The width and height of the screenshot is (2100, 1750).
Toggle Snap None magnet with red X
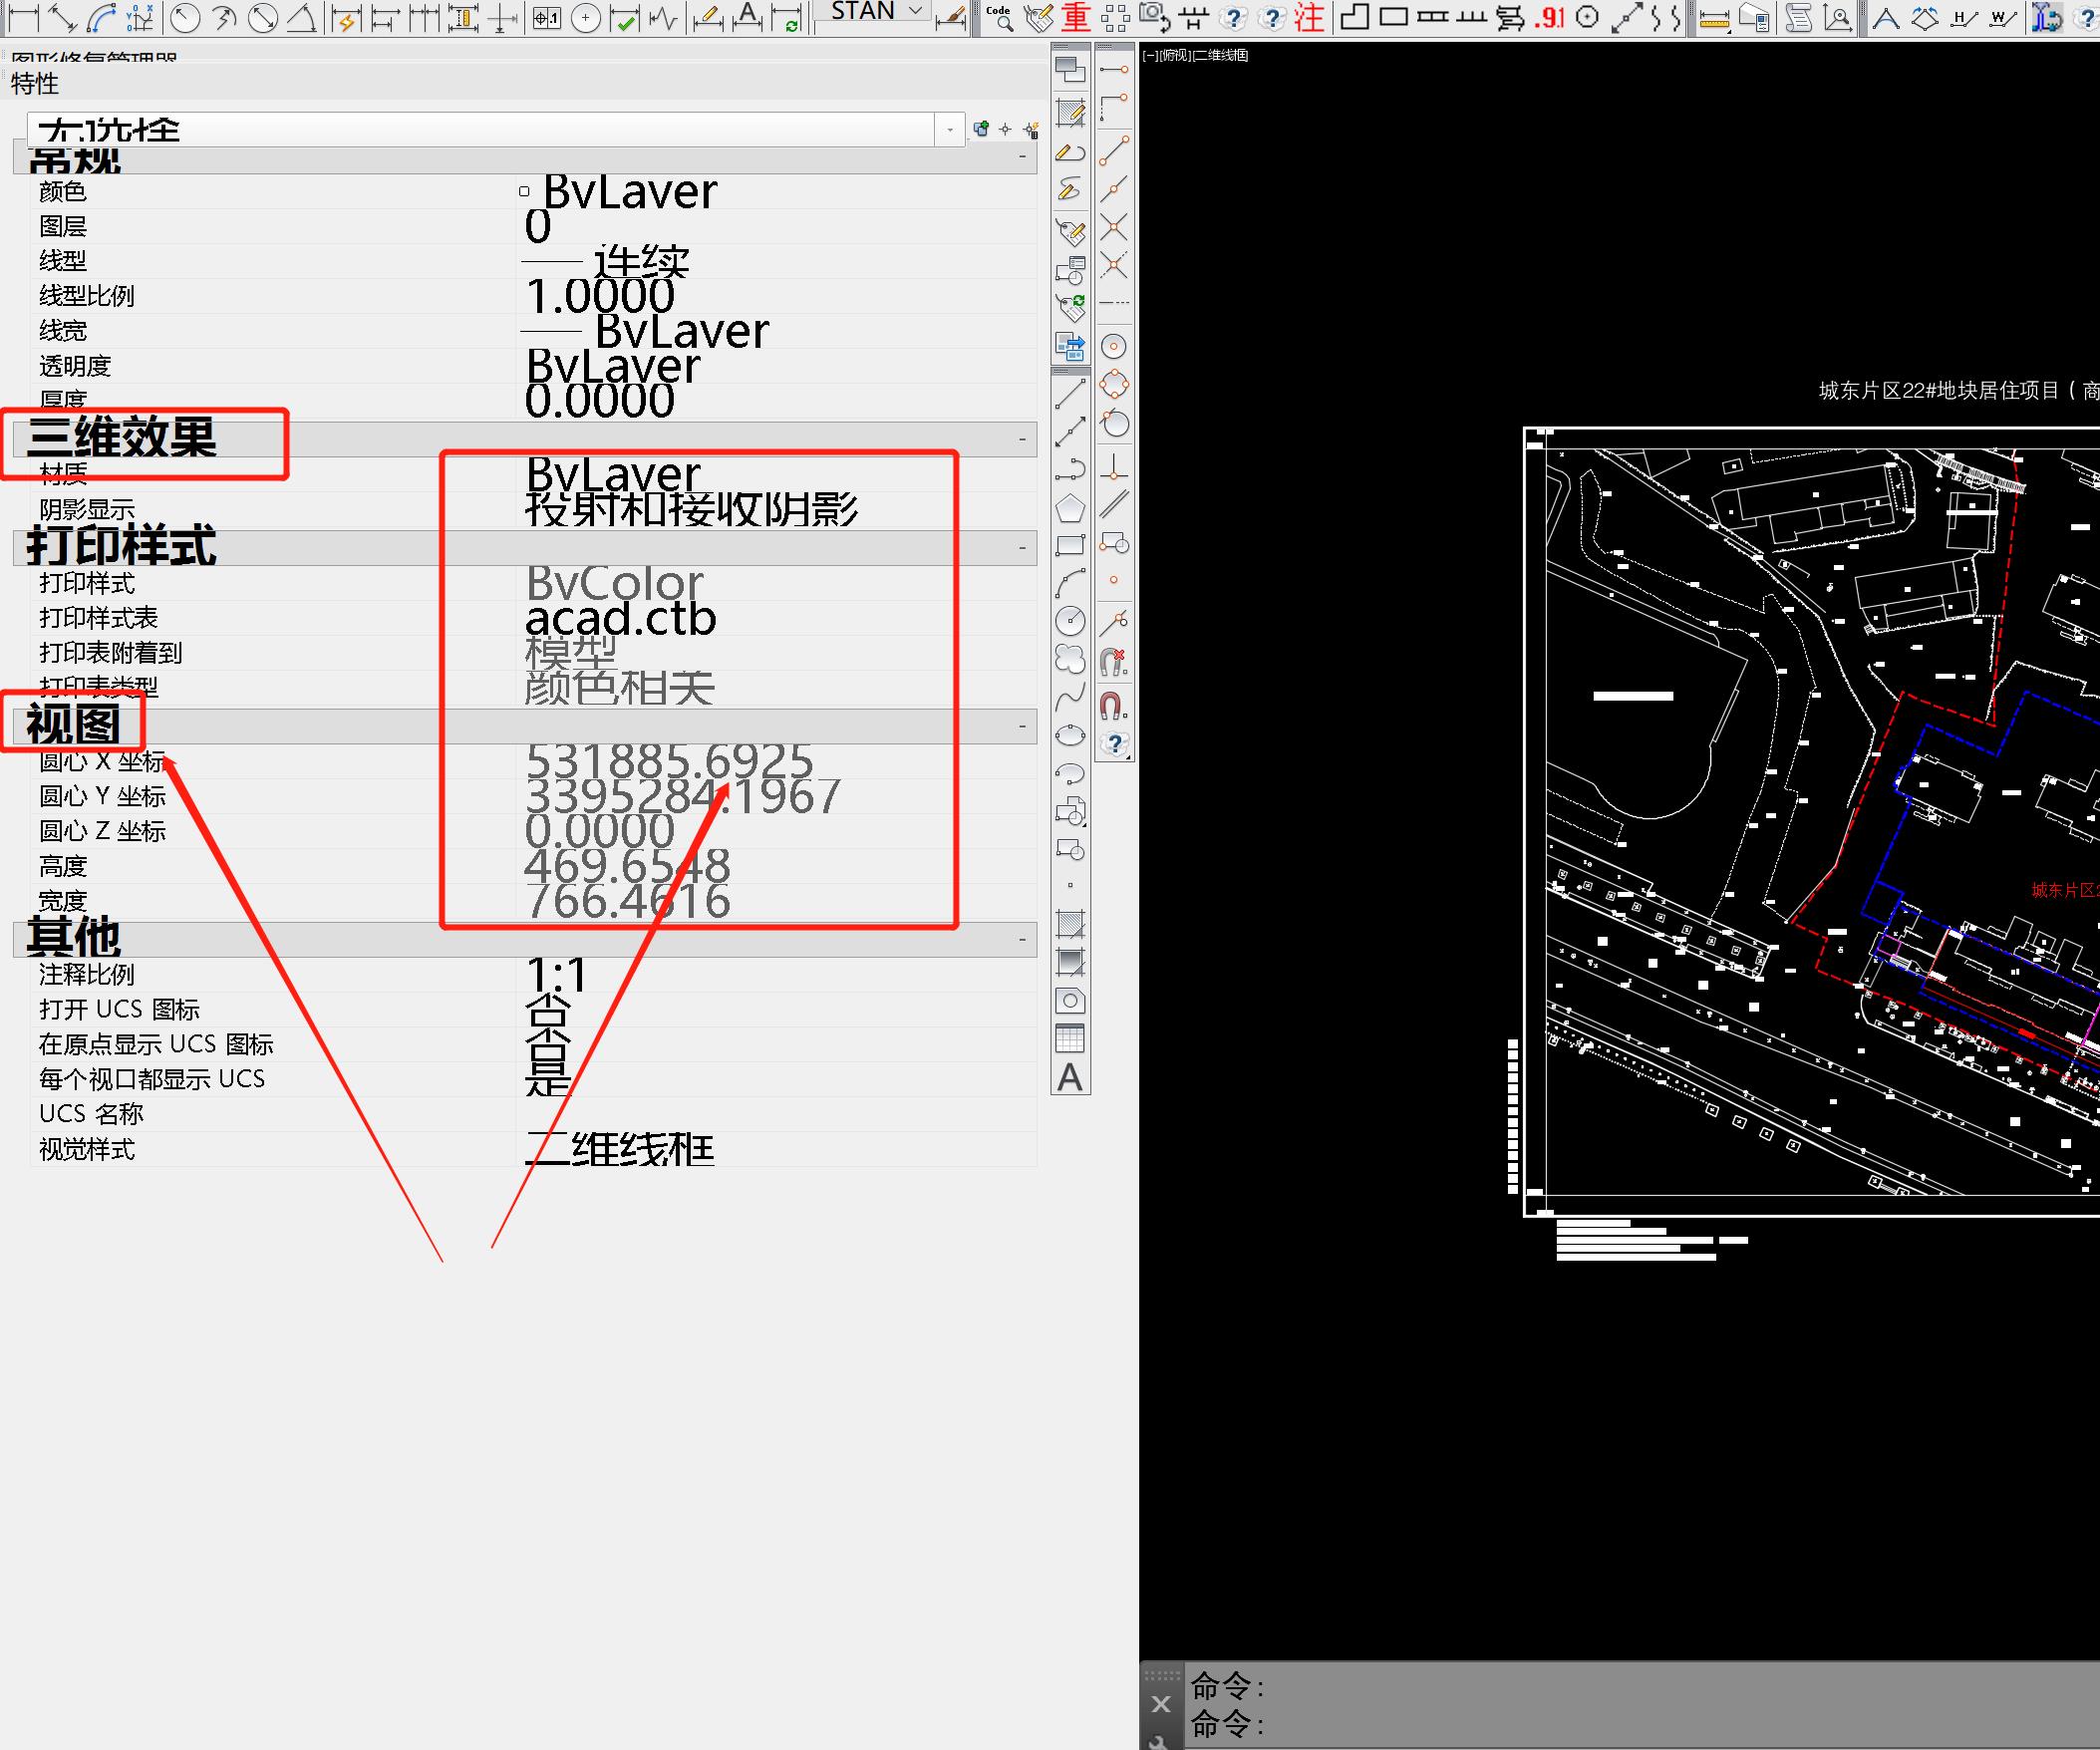pyautogui.click(x=1114, y=662)
